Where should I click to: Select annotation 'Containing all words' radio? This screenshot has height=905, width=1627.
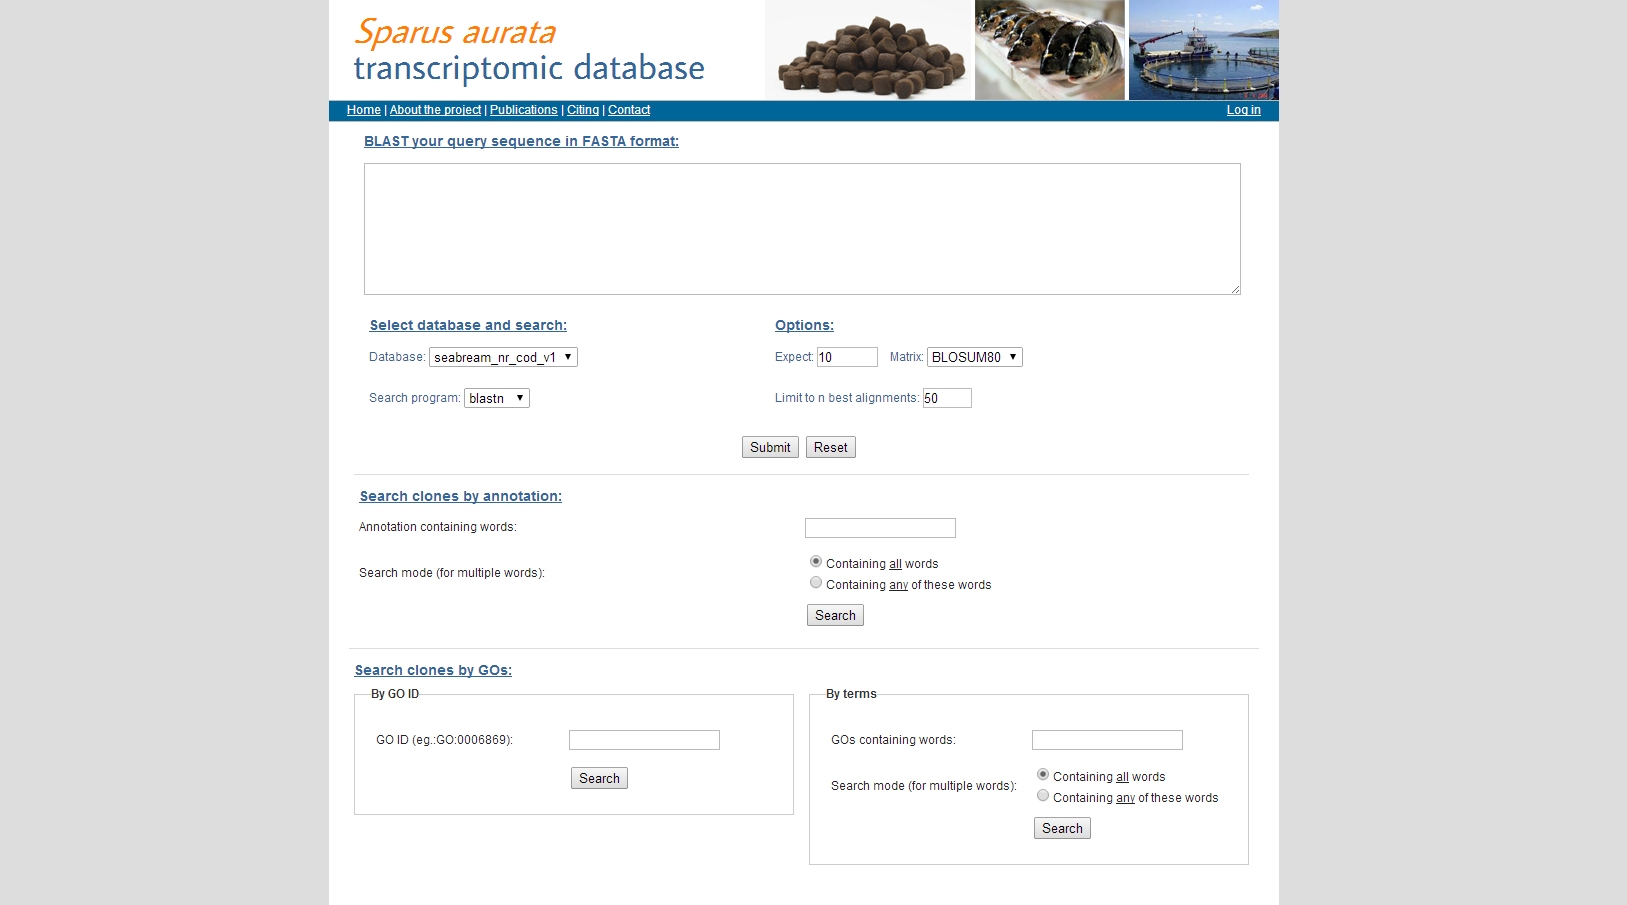click(x=816, y=562)
